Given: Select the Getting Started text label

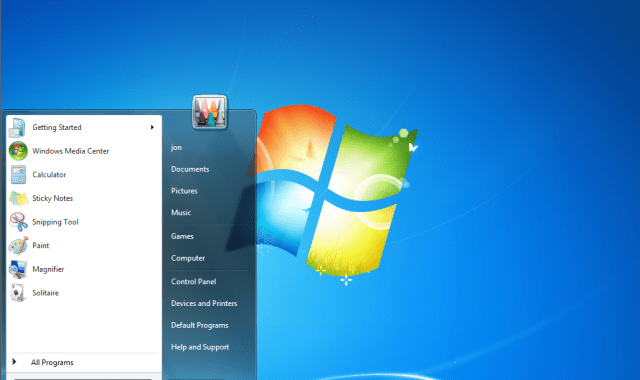Looking at the screenshot, I should [x=57, y=127].
